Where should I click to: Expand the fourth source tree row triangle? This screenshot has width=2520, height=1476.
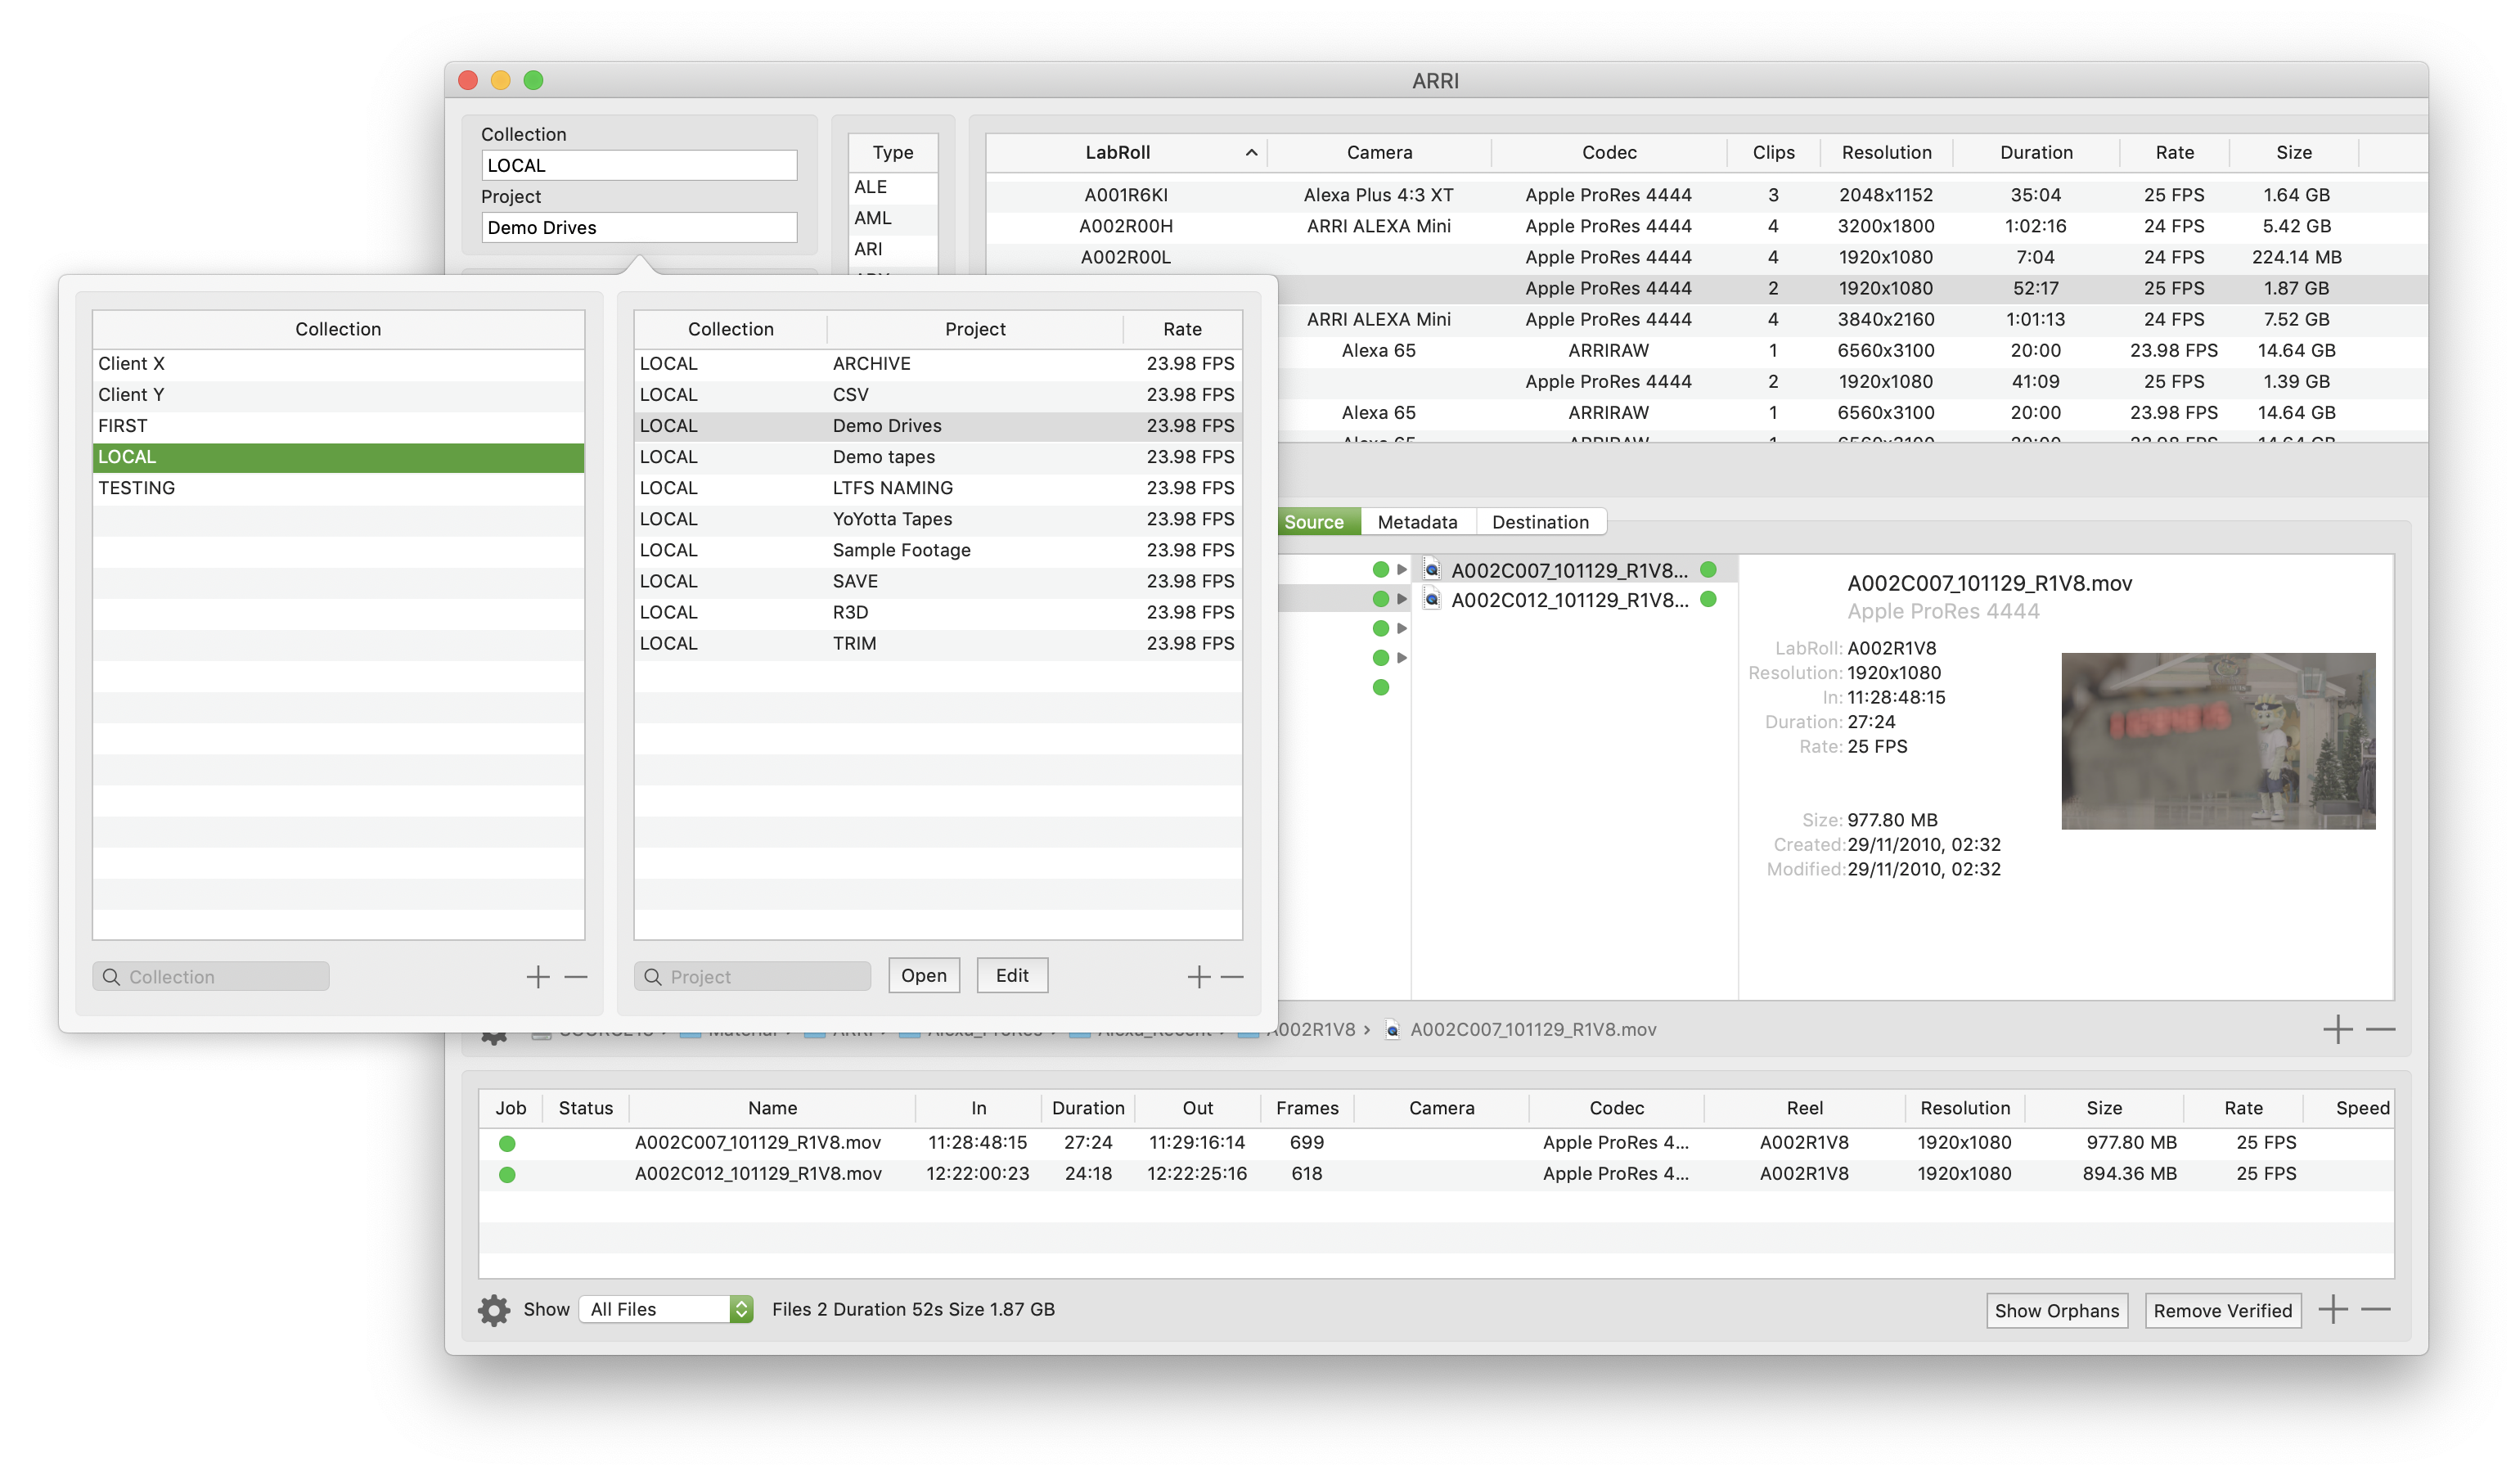pos(1402,658)
